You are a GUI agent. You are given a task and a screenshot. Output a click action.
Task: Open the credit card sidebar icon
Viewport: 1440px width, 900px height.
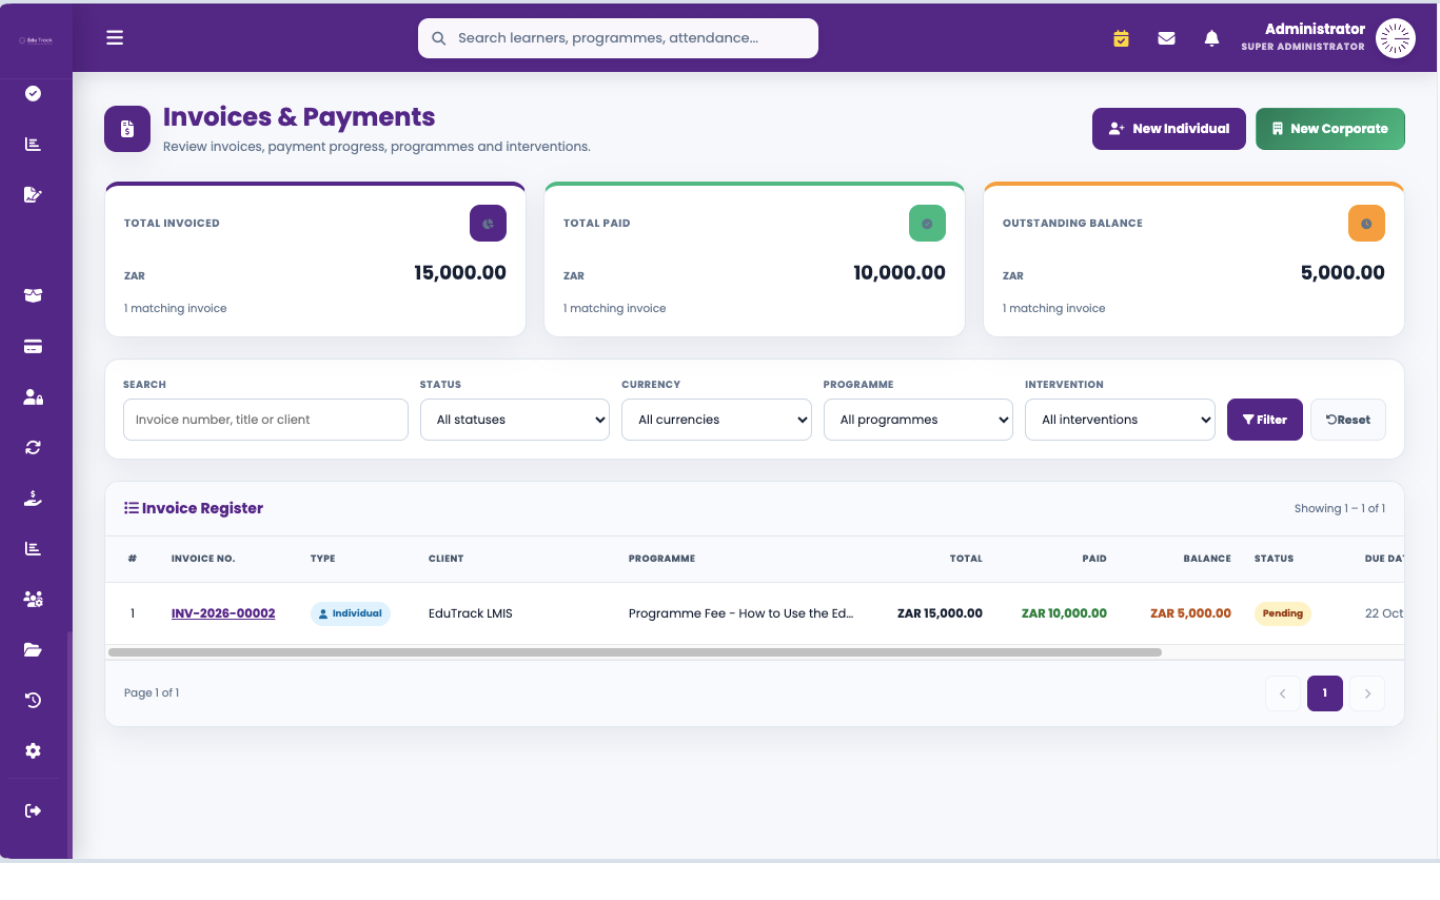tap(33, 346)
